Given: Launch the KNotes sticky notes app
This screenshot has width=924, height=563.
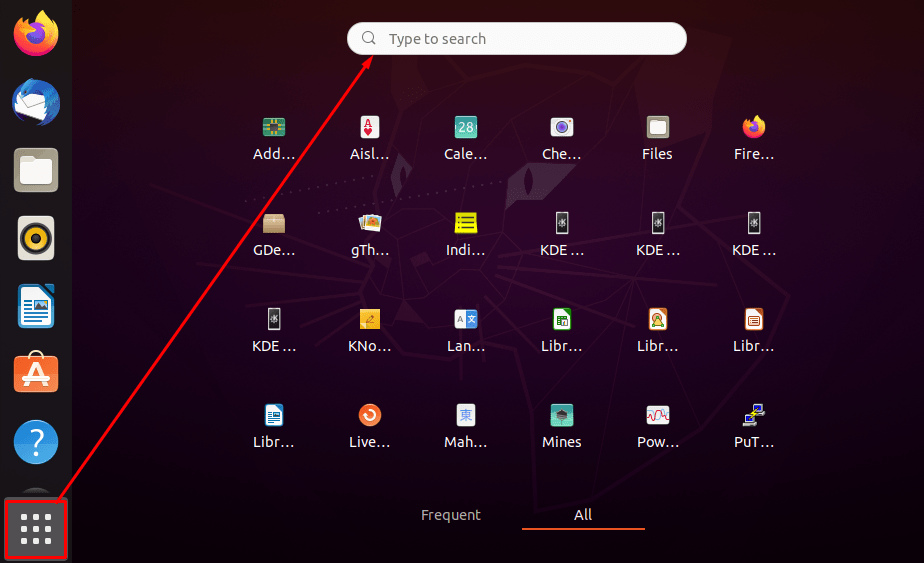Looking at the screenshot, I should pos(369,331).
